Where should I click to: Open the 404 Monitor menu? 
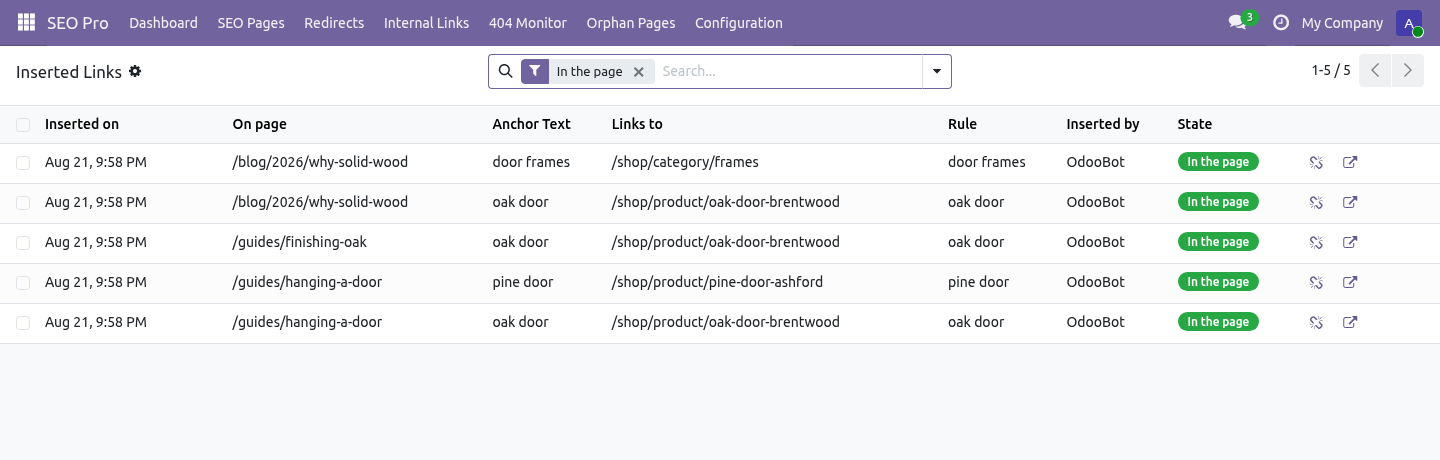point(528,22)
